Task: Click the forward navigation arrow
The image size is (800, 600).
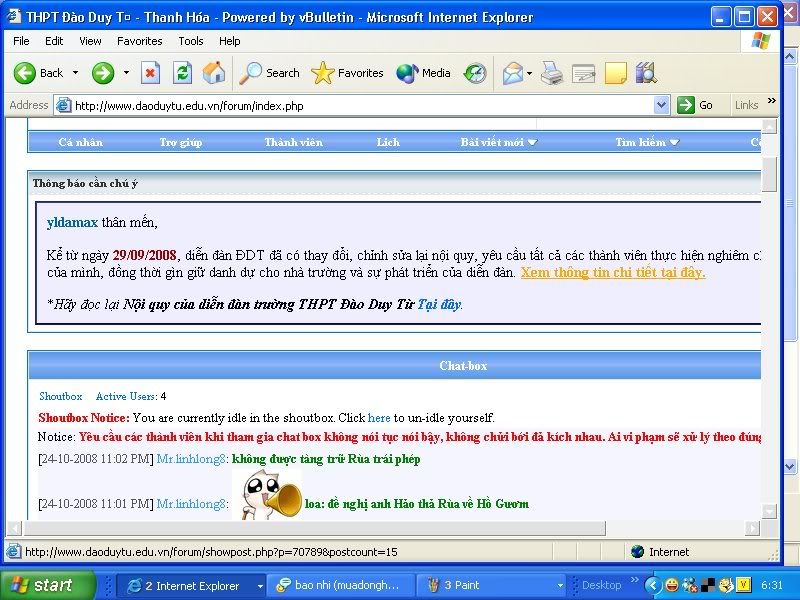Action: coord(102,73)
